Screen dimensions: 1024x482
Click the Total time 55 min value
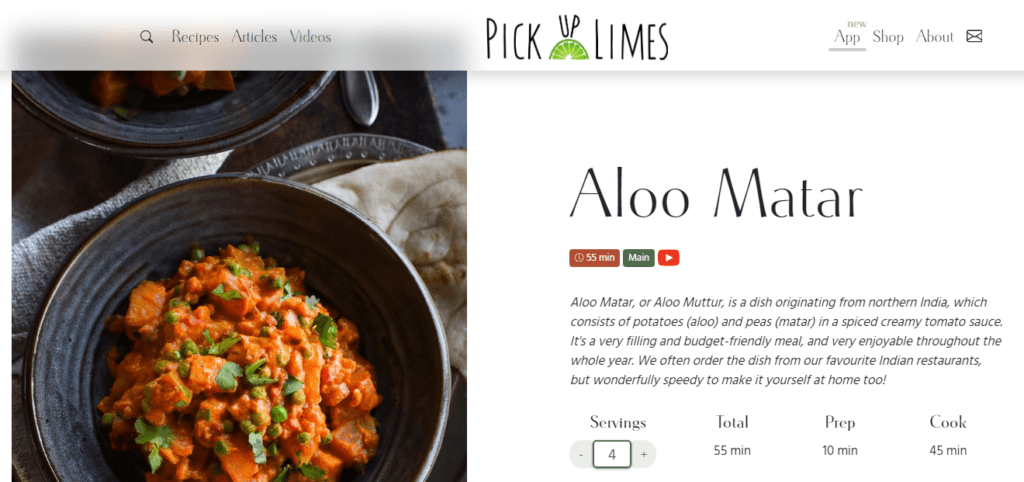731,450
